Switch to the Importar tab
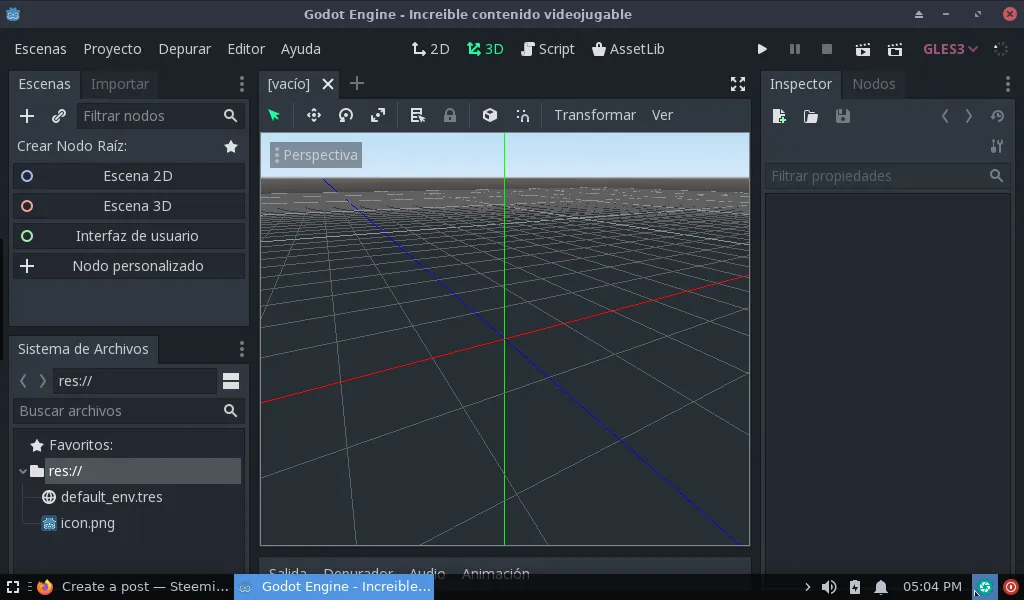This screenshot has height=600, width=1024. (x=120, y=84)
